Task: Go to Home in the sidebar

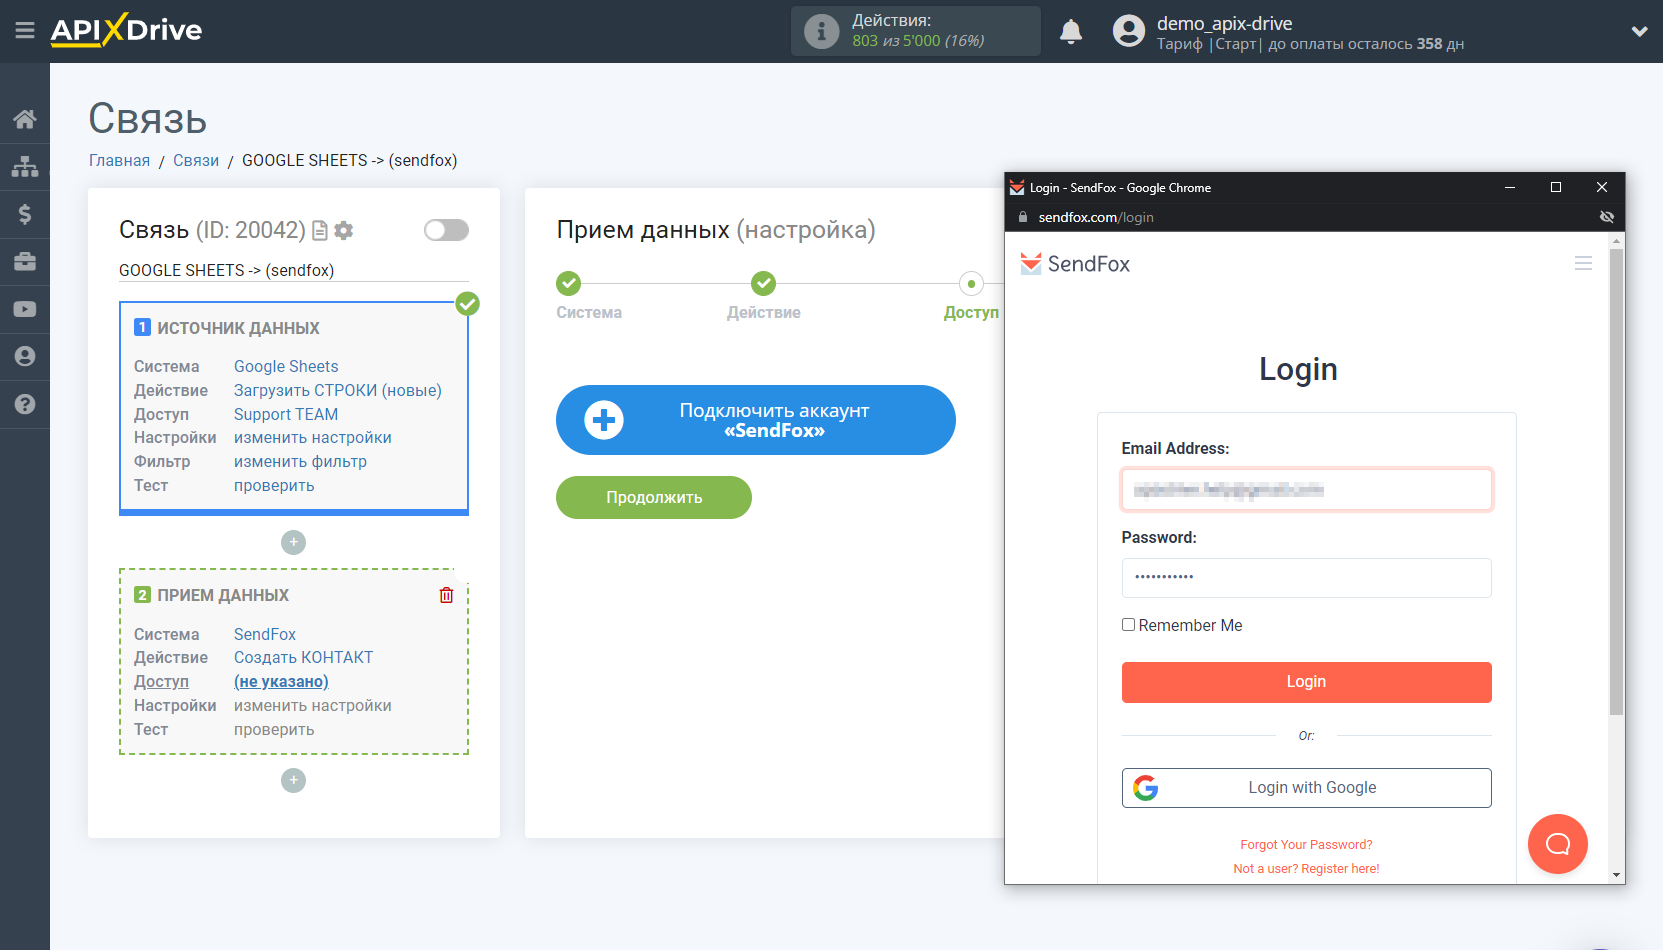Action: [25, 119]
